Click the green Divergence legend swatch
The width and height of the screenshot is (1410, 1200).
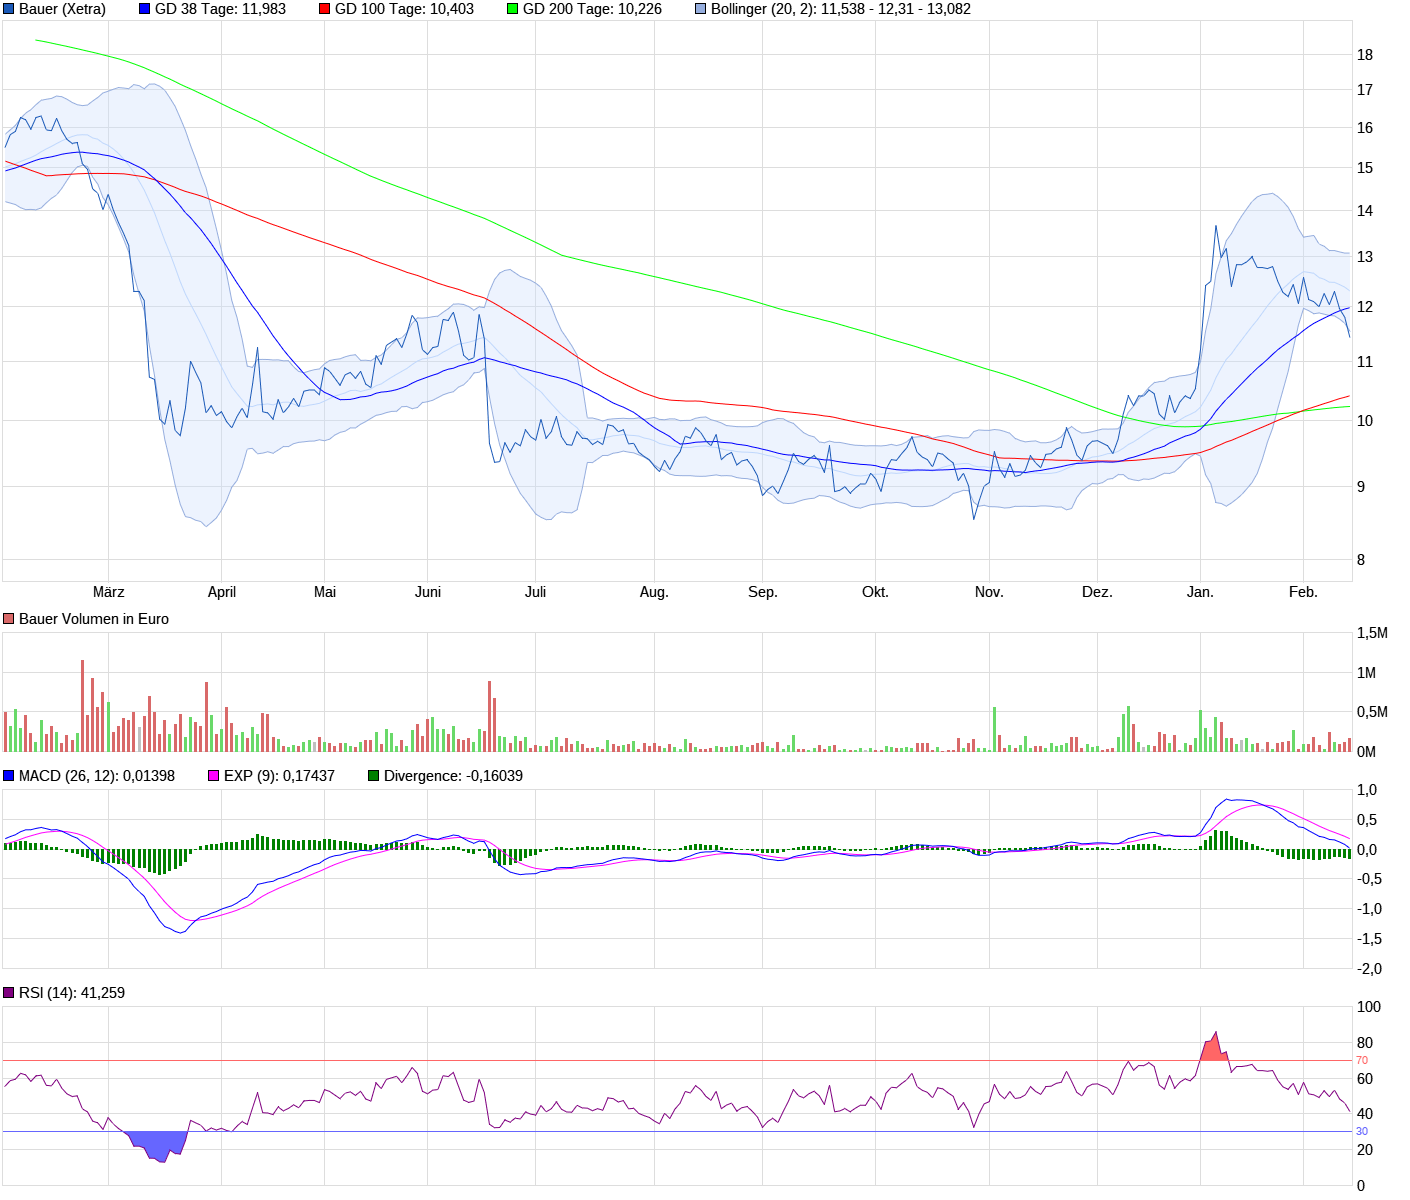(x=374, y=776)
